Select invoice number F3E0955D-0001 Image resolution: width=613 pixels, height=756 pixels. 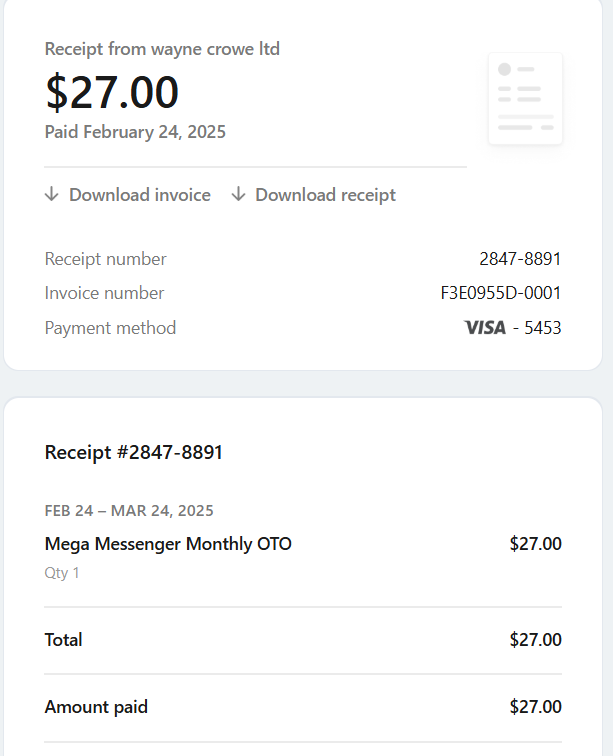[500, 293]
